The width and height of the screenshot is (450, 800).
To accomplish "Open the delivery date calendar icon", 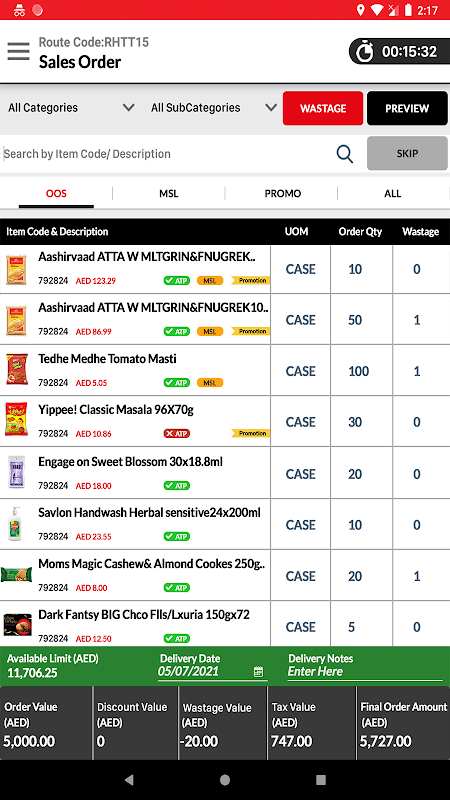I will pos(259,671).
